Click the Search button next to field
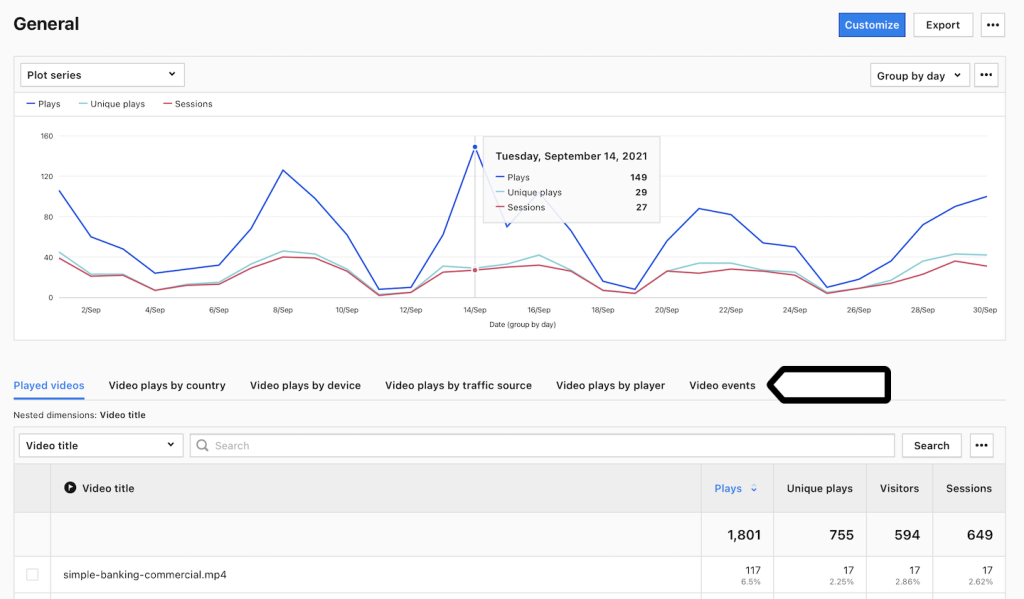Screen dimensions: 1024x599 pos(931,445)
